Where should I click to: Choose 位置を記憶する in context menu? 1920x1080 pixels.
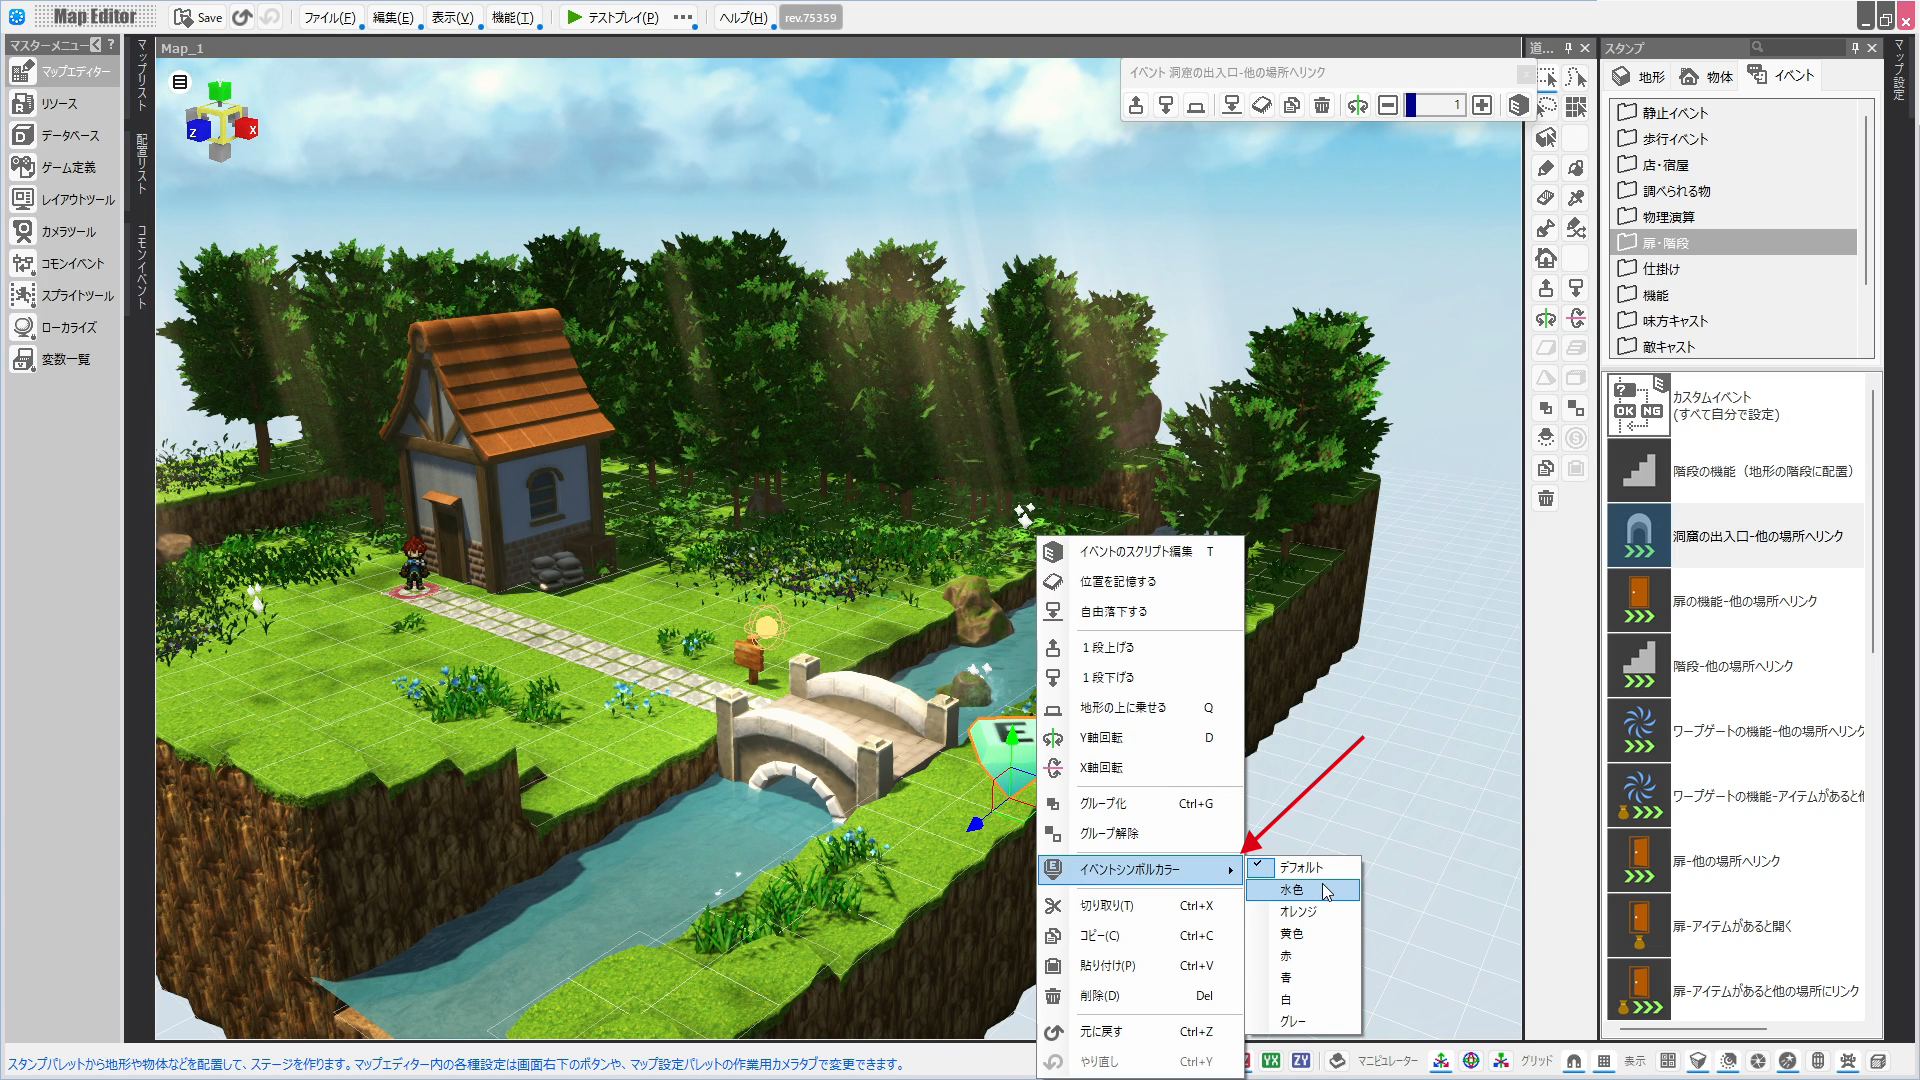pyautogui.click(x=1140, y=581)
